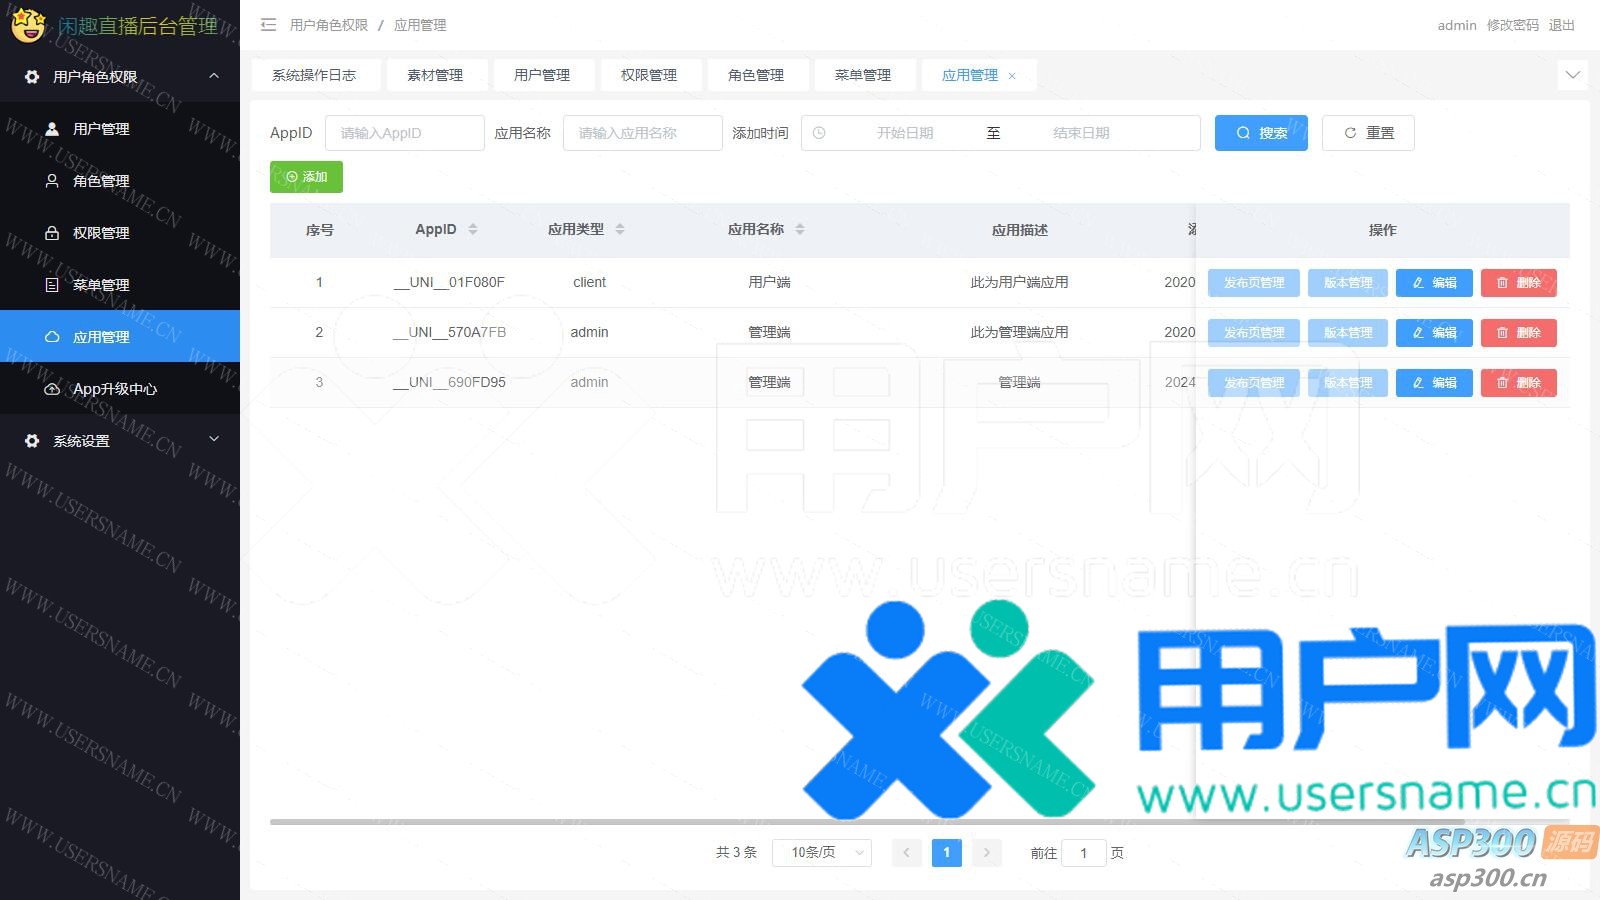Expand the 系统设置 sidebar group
1600x900 pixels.
[x=214, y=439]
